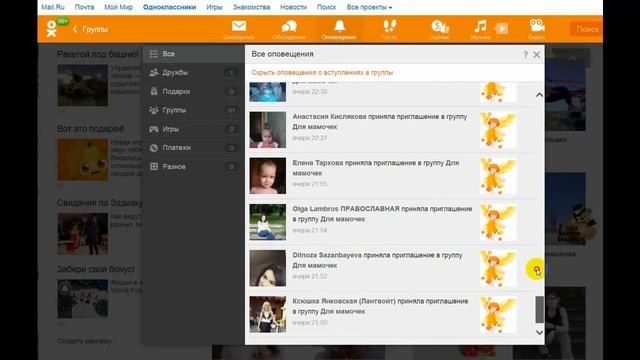The width and height of the screenshot is (640, 360).
Task: Click the orange Поиск button
Action: pos(586,29)
